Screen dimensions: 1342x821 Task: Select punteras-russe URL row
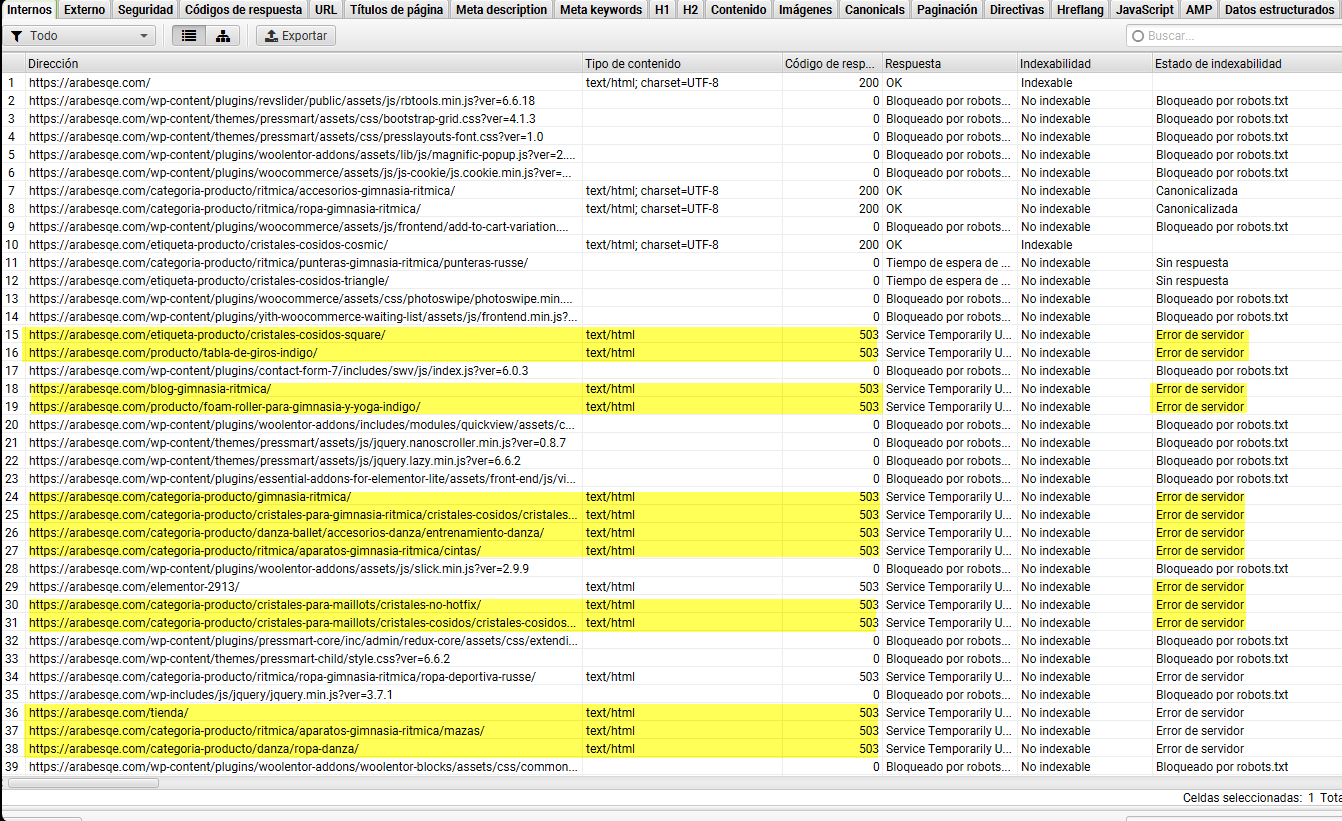pyautogui.click(x=278, y=263)
